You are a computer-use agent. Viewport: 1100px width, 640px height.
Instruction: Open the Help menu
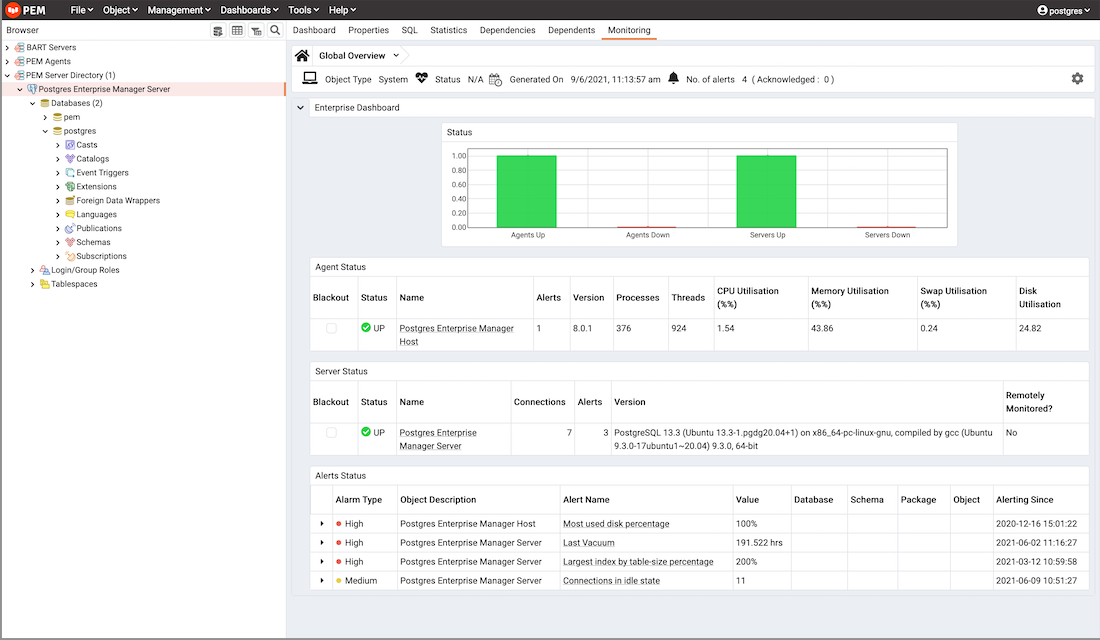(x=342, y=10)
